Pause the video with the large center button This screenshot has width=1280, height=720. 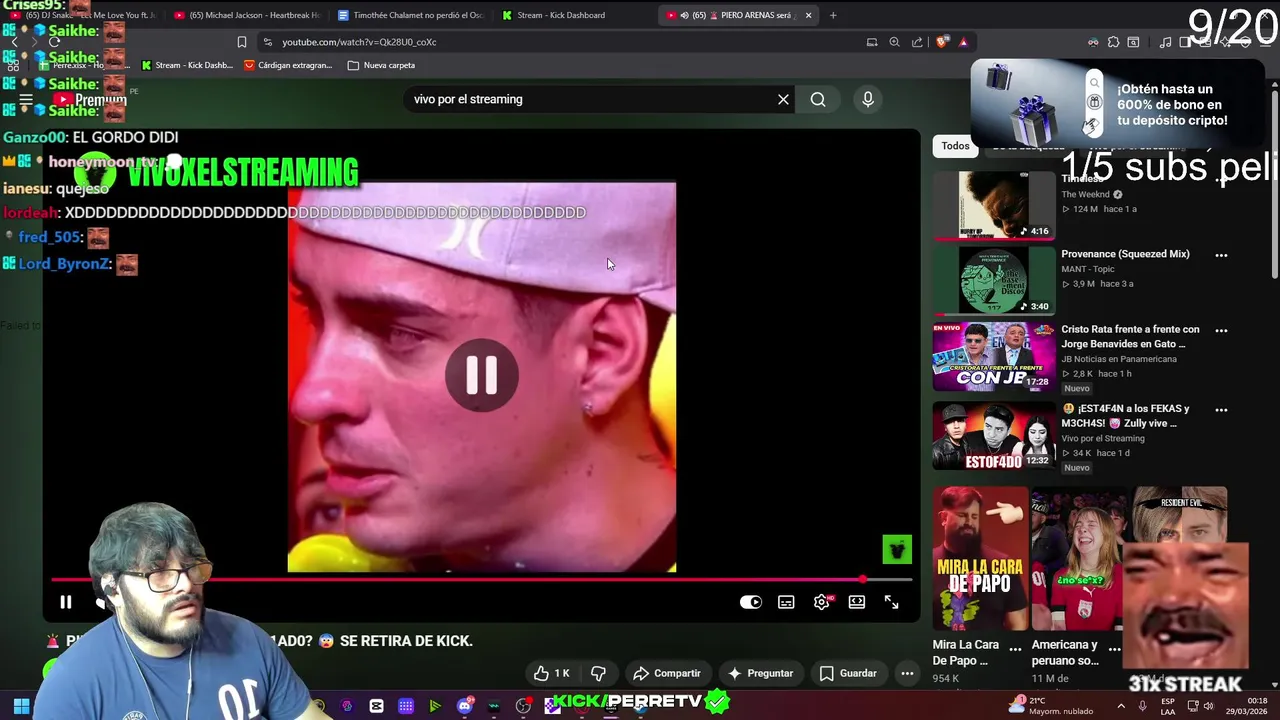(481, 375)
